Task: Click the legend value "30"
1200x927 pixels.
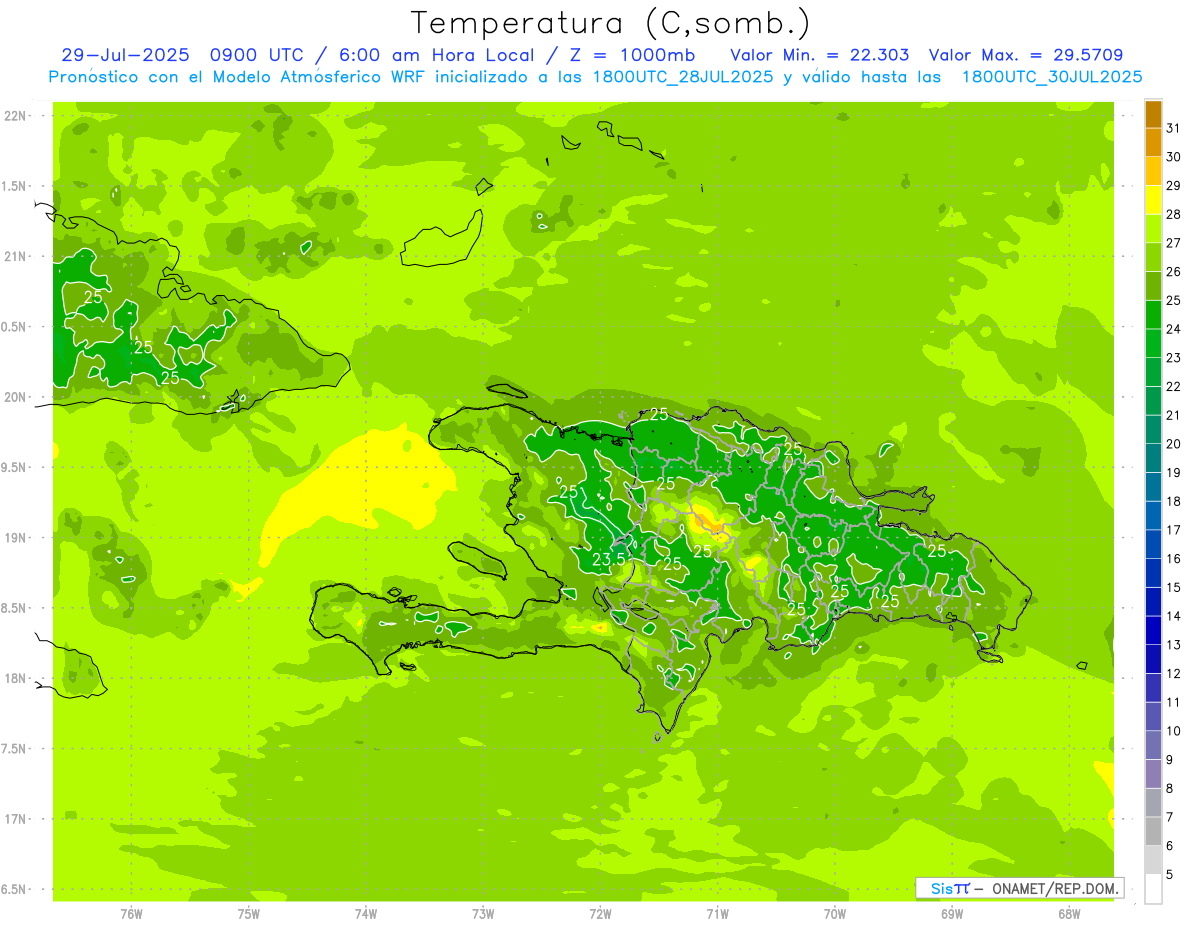Action: click(x=1174, y=156)
